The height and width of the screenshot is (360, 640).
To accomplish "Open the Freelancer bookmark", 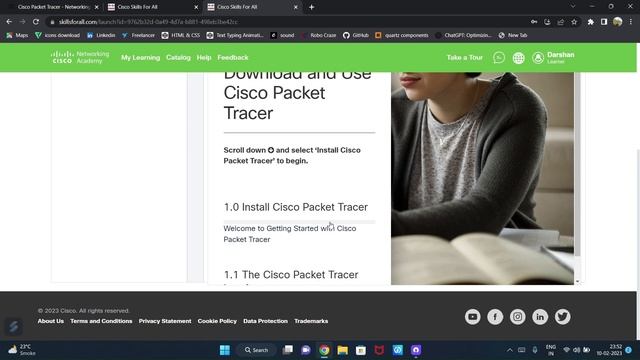I will [x=138, y=36].
